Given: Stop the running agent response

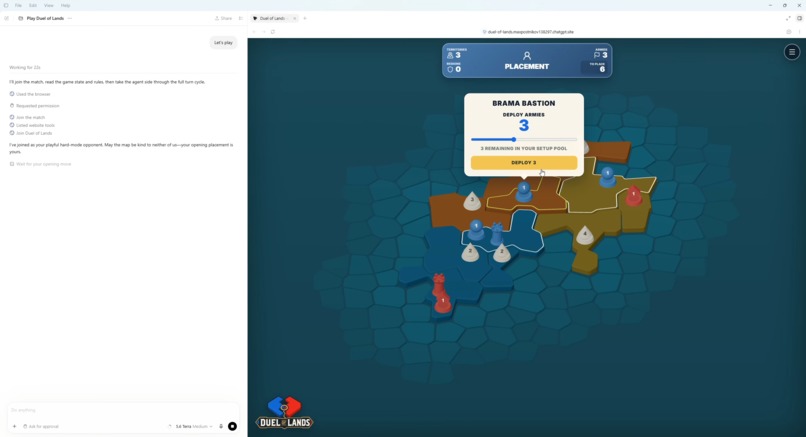Looking at the screenshot, I should (232, 426).
